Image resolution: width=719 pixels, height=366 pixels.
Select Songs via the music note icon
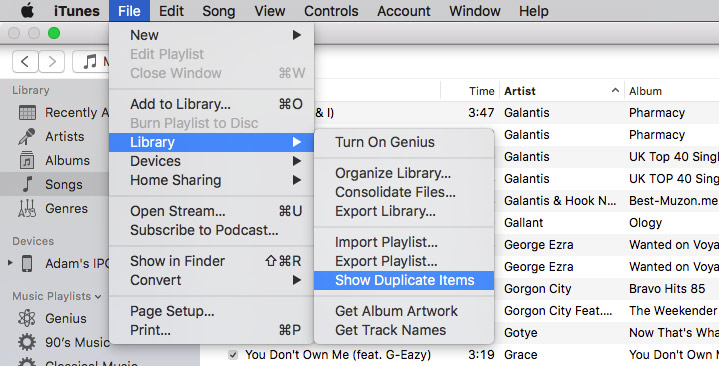coord(27,184)
